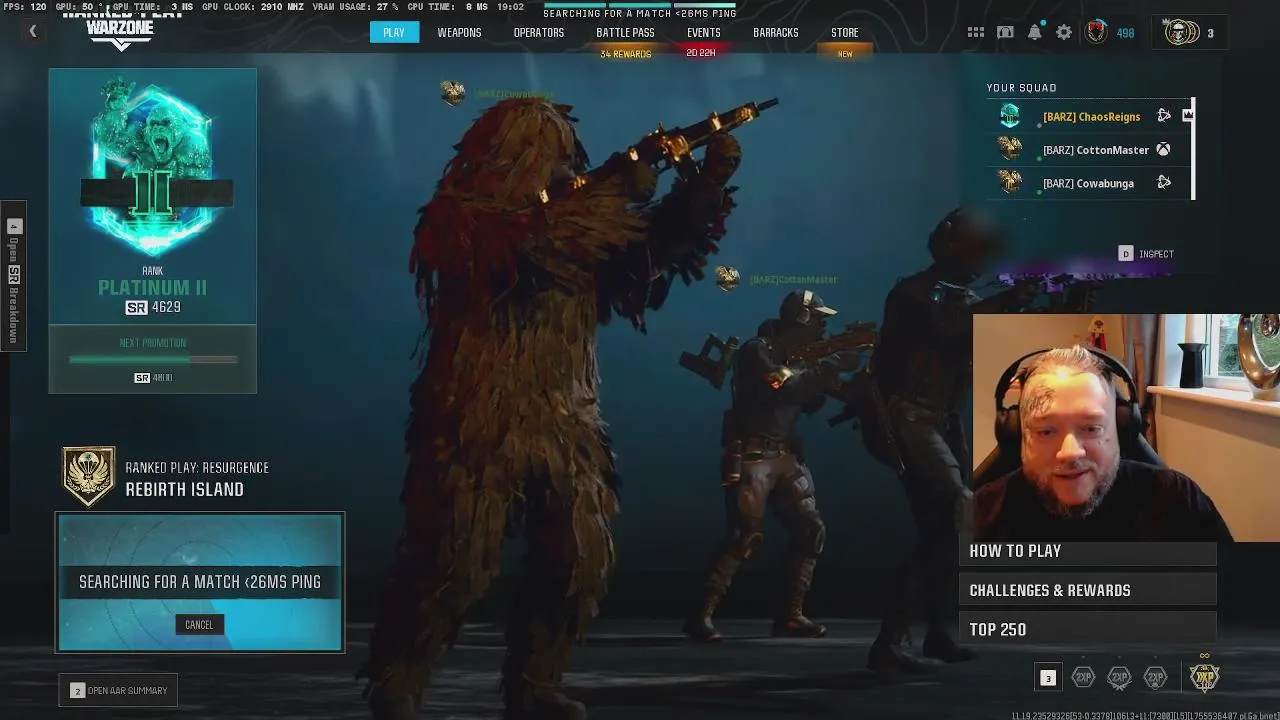Image resolution: width=1280 pixels, height=720 pixels.
Task: Click the matchmaking progress bar at top
Action: pyautogui.click(x=640, y=4)
